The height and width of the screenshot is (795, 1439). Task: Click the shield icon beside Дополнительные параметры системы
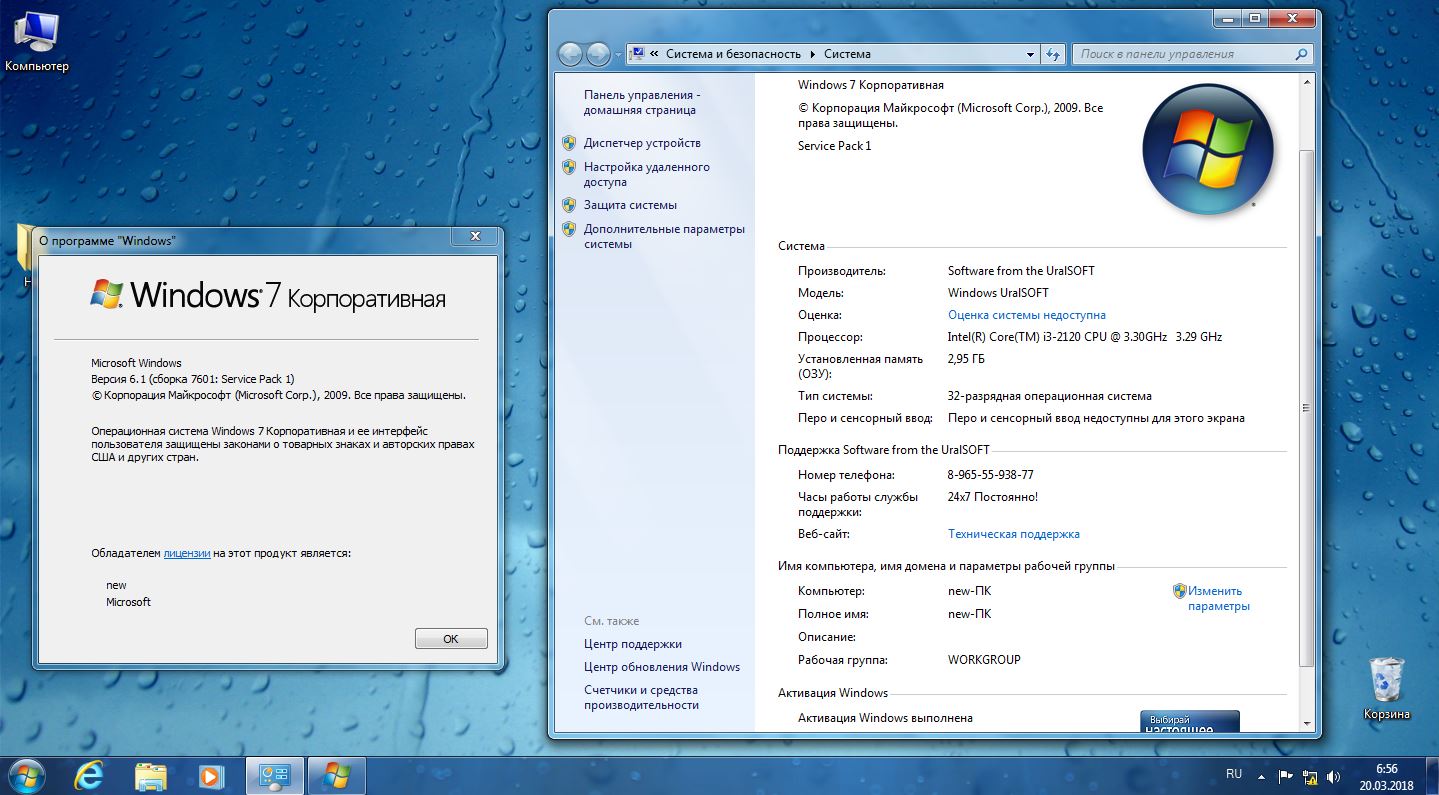coord(569,229)
